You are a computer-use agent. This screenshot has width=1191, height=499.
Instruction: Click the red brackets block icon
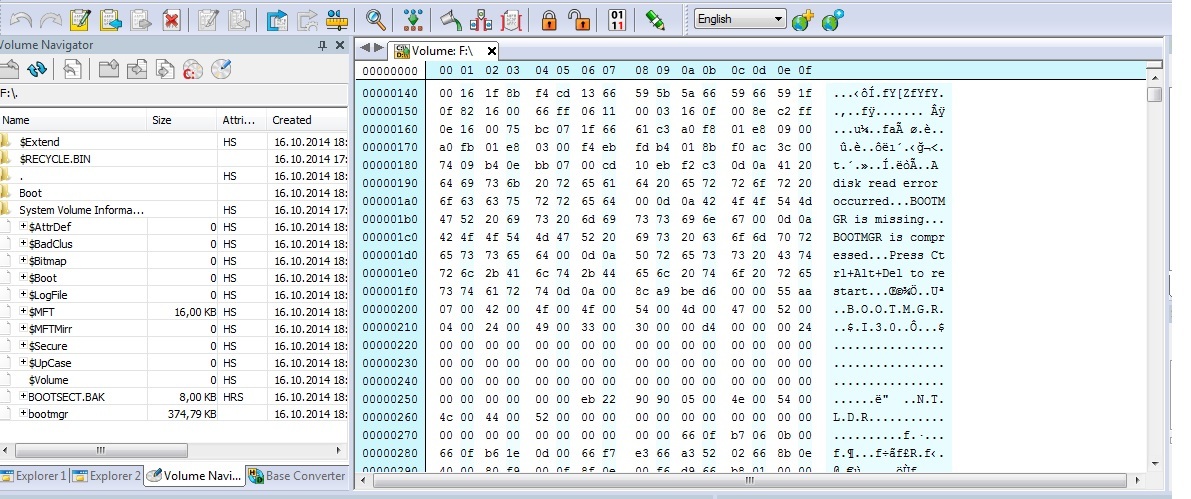[x=511, y=20]
